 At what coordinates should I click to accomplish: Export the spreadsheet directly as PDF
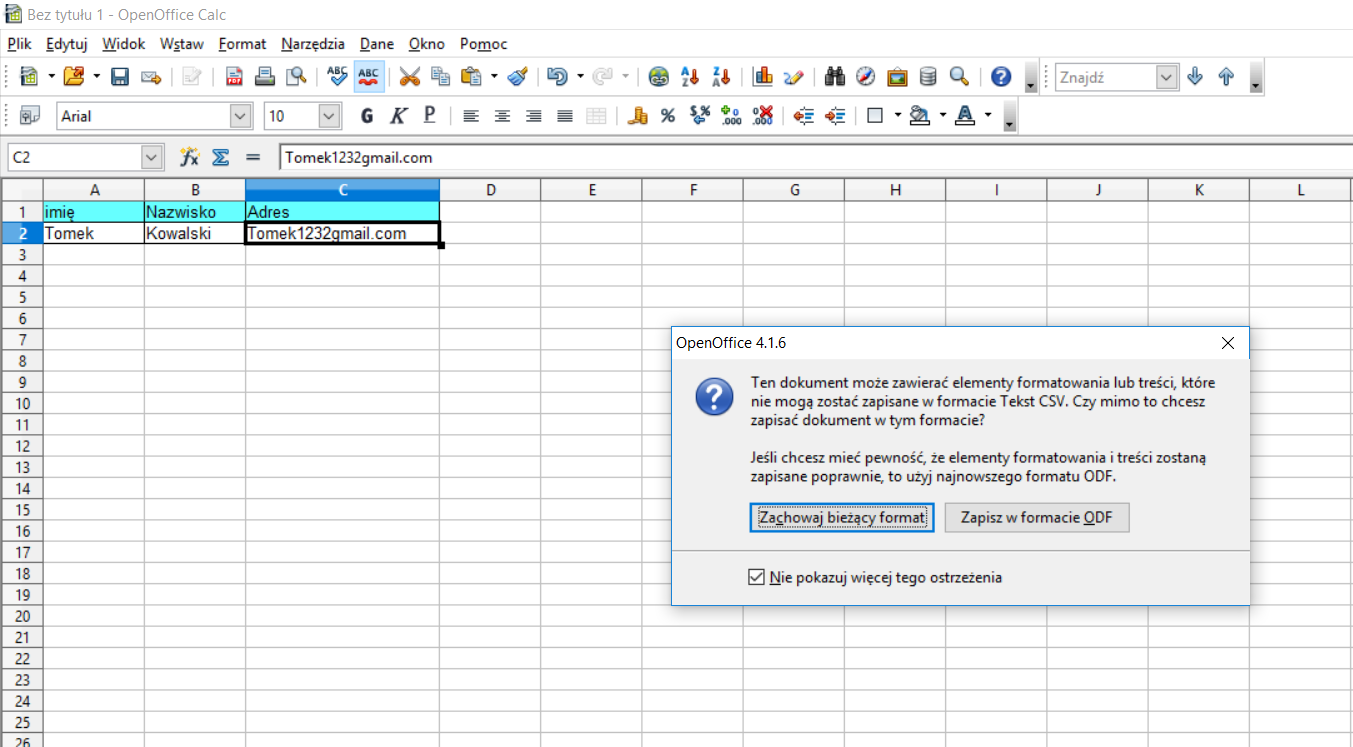(234, 76)
